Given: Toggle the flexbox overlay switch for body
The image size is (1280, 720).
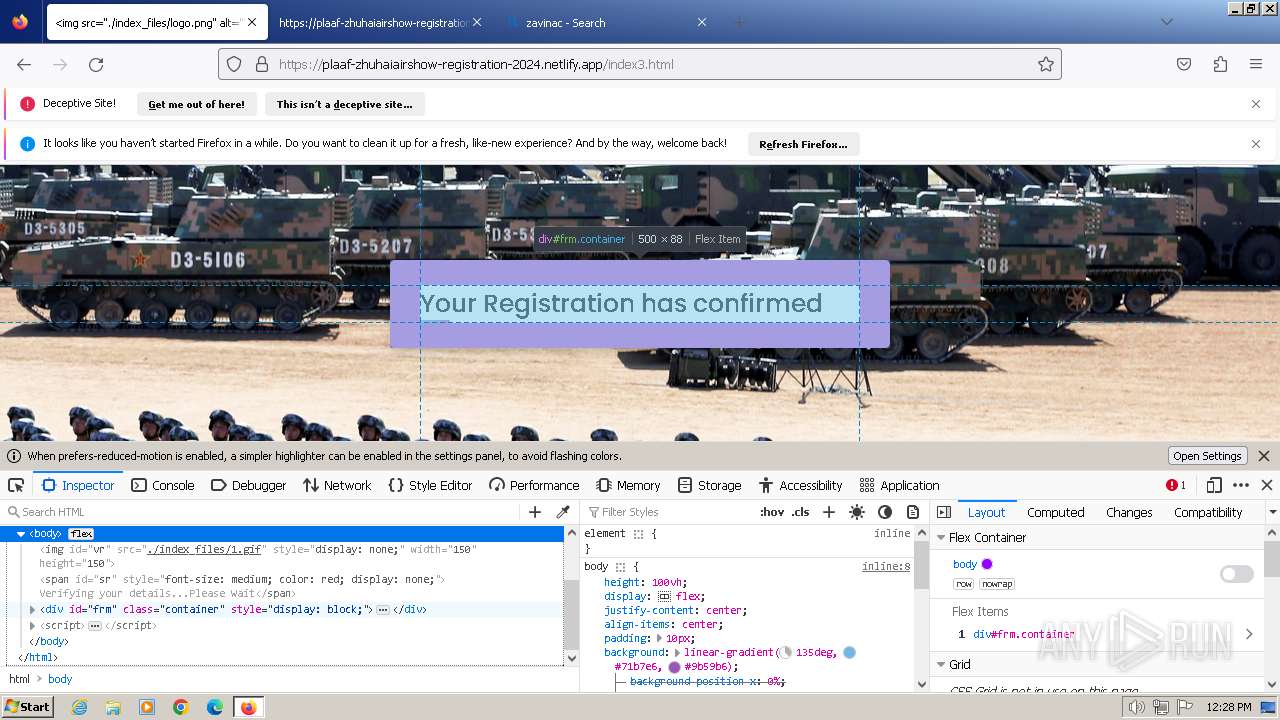Looking at the screenshot, I should (1236, 574).
